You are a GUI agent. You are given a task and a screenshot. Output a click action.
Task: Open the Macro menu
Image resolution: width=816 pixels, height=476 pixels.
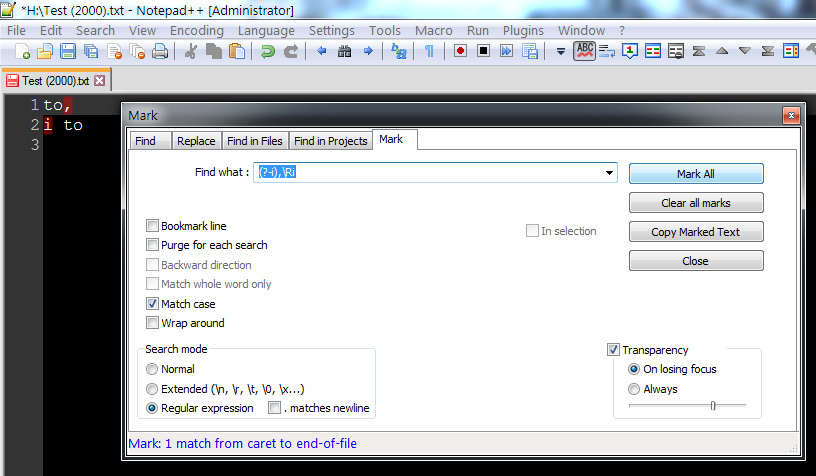coord(434,31)
